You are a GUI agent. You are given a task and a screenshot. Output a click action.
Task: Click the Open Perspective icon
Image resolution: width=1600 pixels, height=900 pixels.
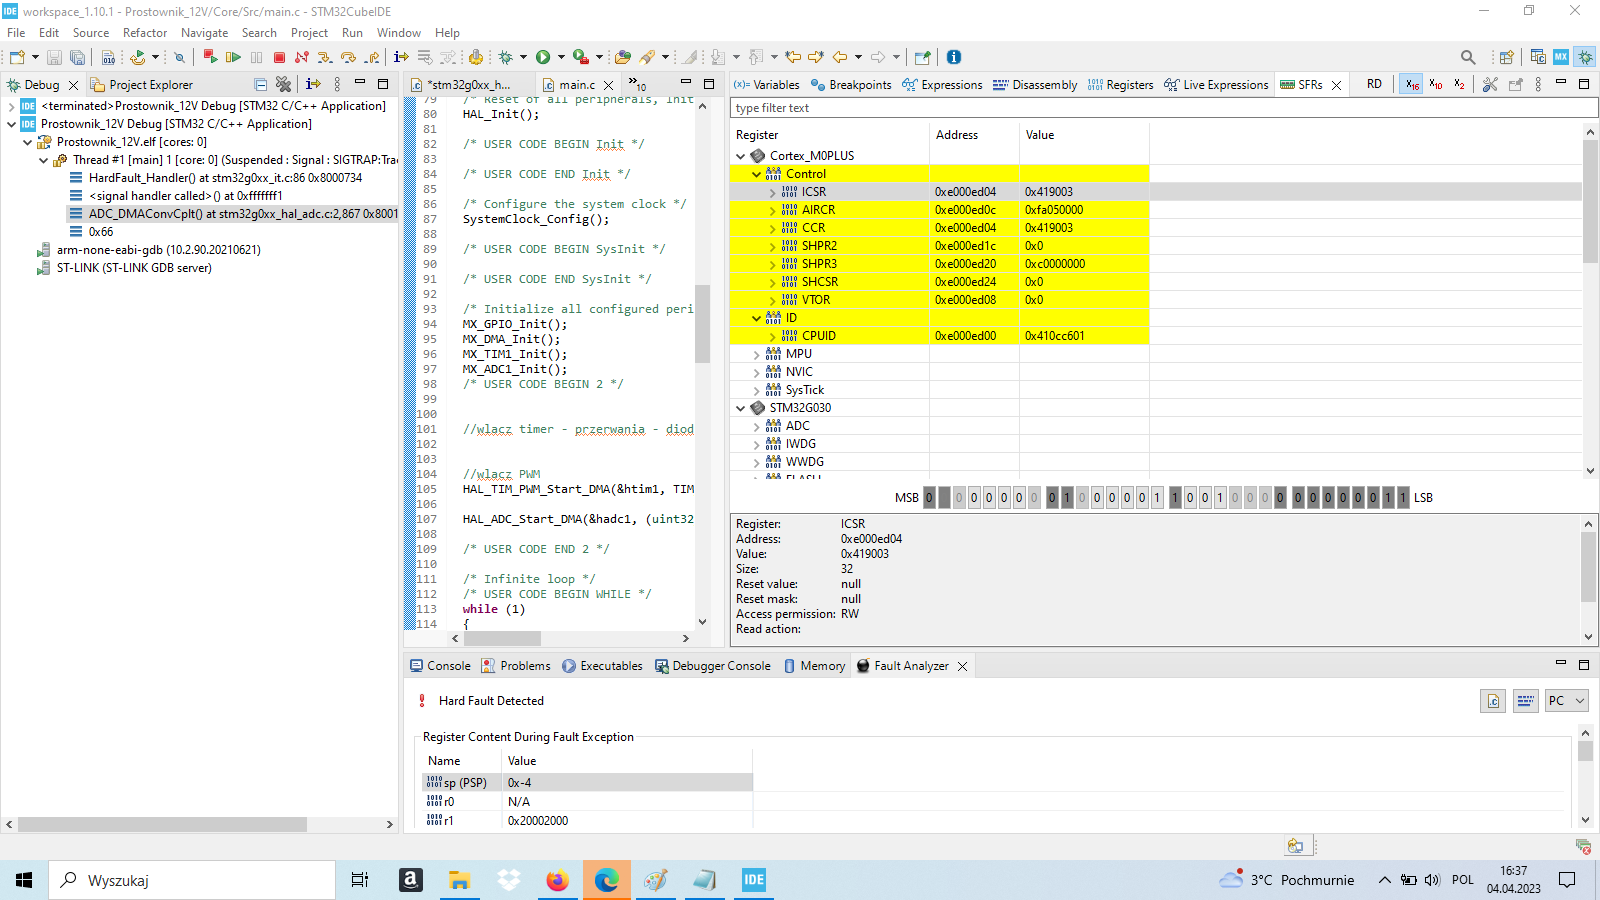1507,57
